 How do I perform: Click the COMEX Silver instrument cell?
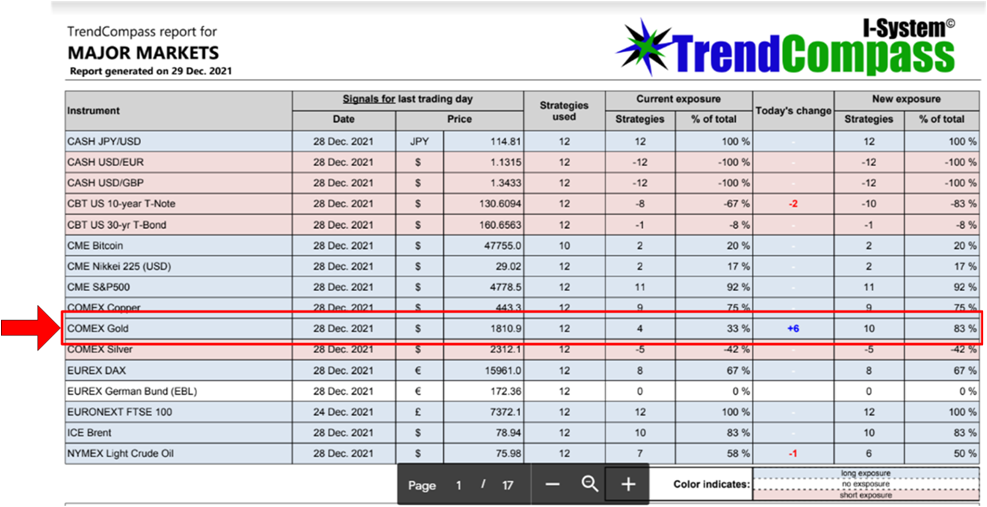(178, 350)
